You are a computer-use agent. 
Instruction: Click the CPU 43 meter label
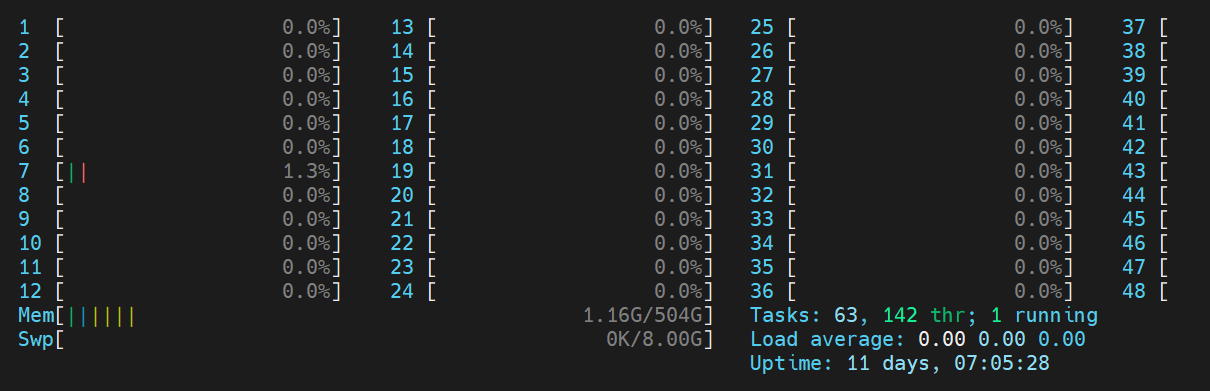(x=1134, y=171)
